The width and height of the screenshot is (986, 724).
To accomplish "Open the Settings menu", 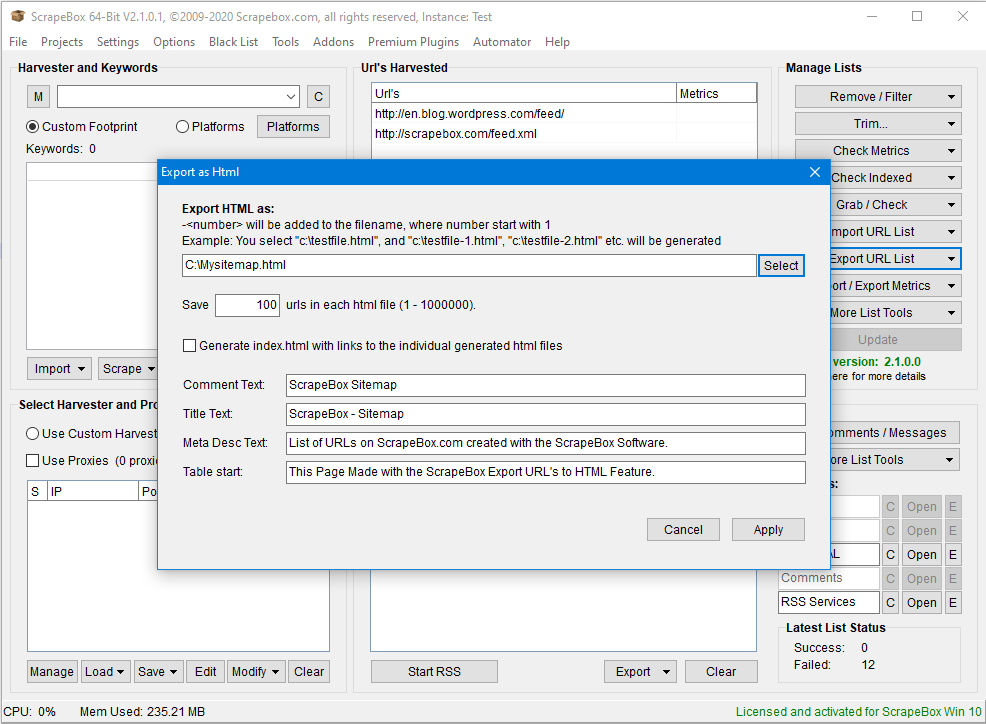I will [118, 42].
